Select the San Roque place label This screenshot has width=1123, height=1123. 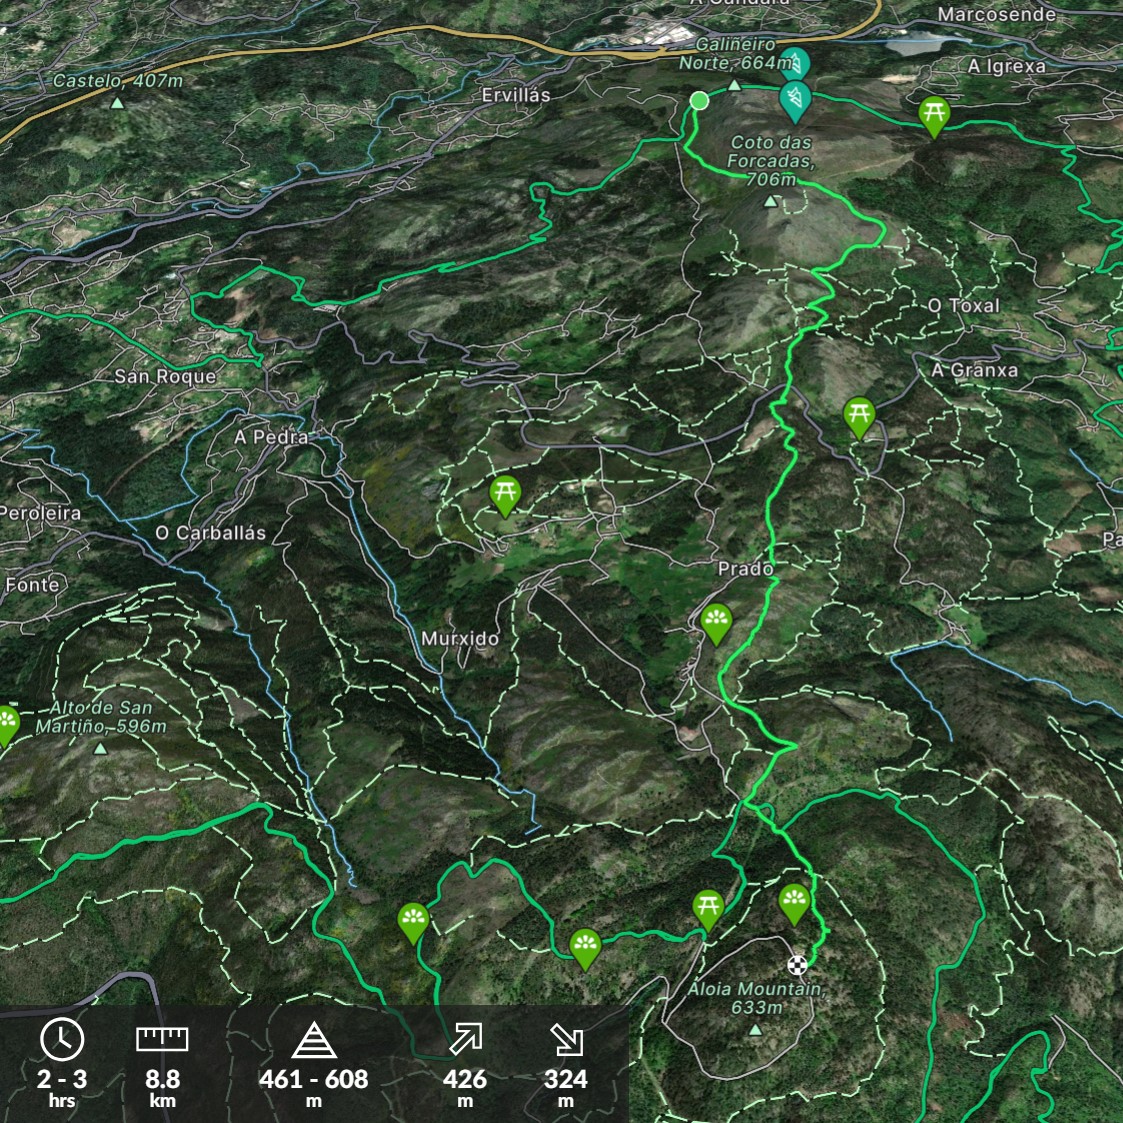tap(165, 376)
